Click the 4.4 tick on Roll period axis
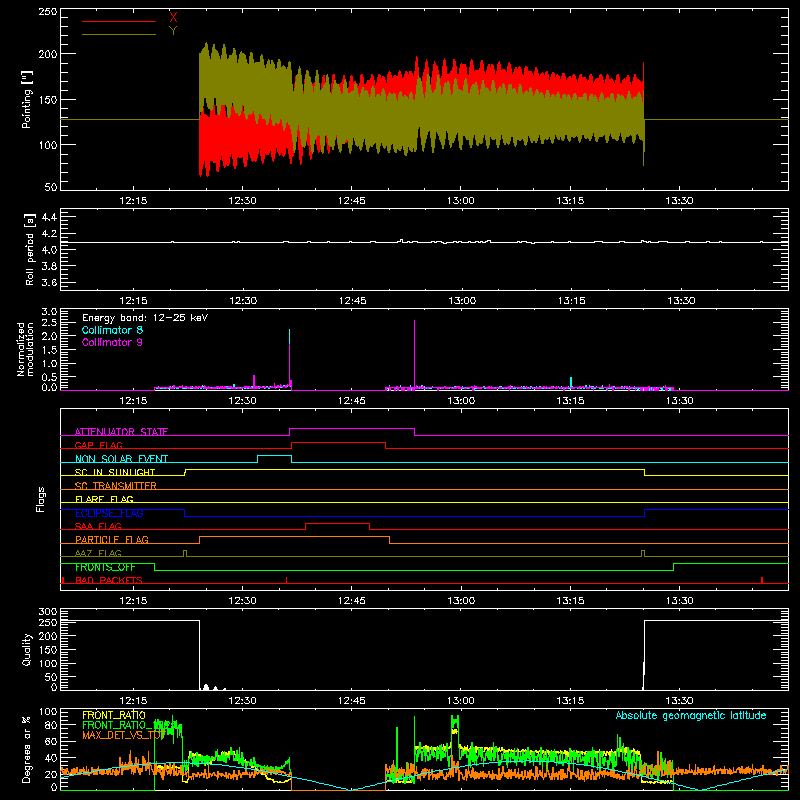The height and width of the screenshot is (800, 800). click(49, 217)
